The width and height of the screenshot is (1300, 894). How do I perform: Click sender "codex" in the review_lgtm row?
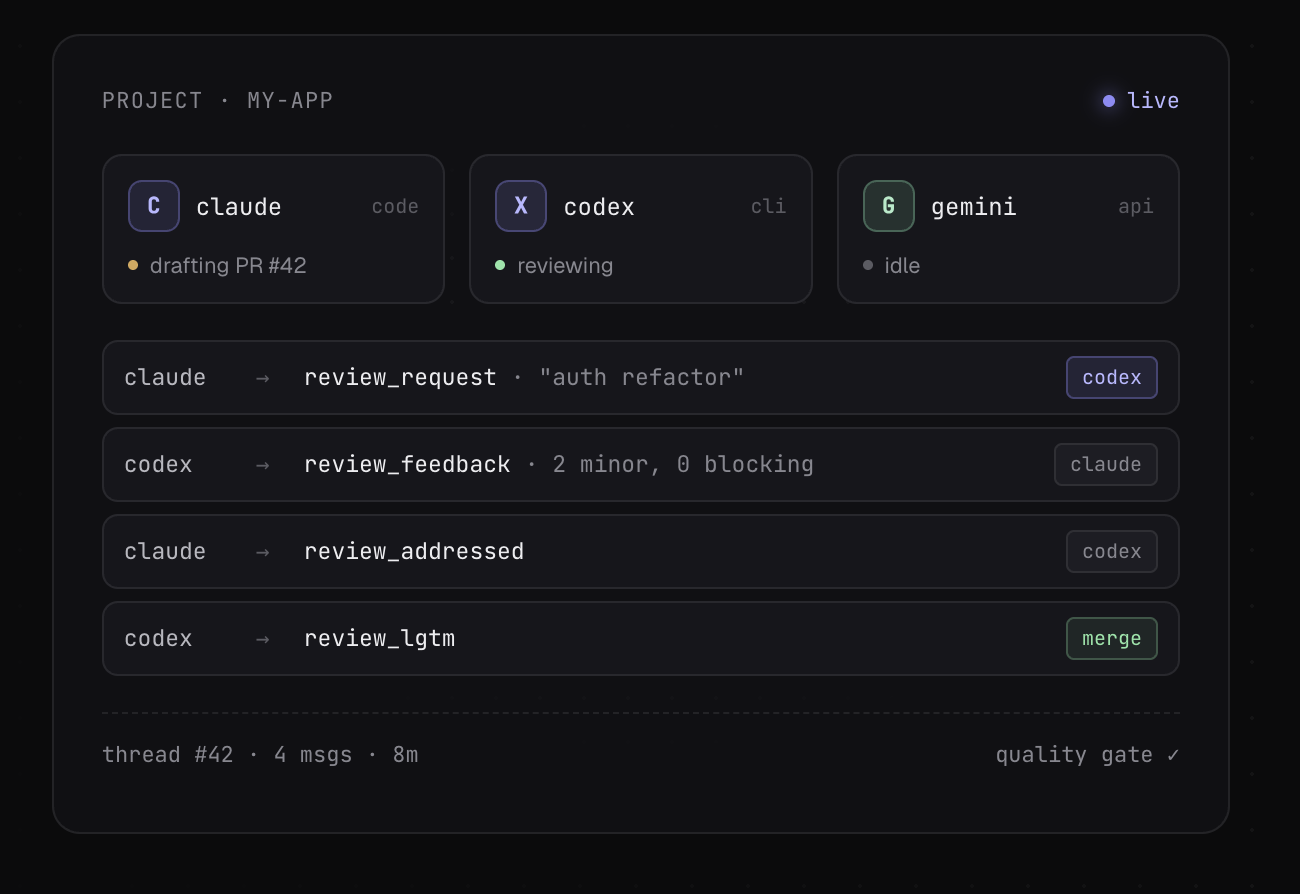pyautogui.click(x=158, y=639)
